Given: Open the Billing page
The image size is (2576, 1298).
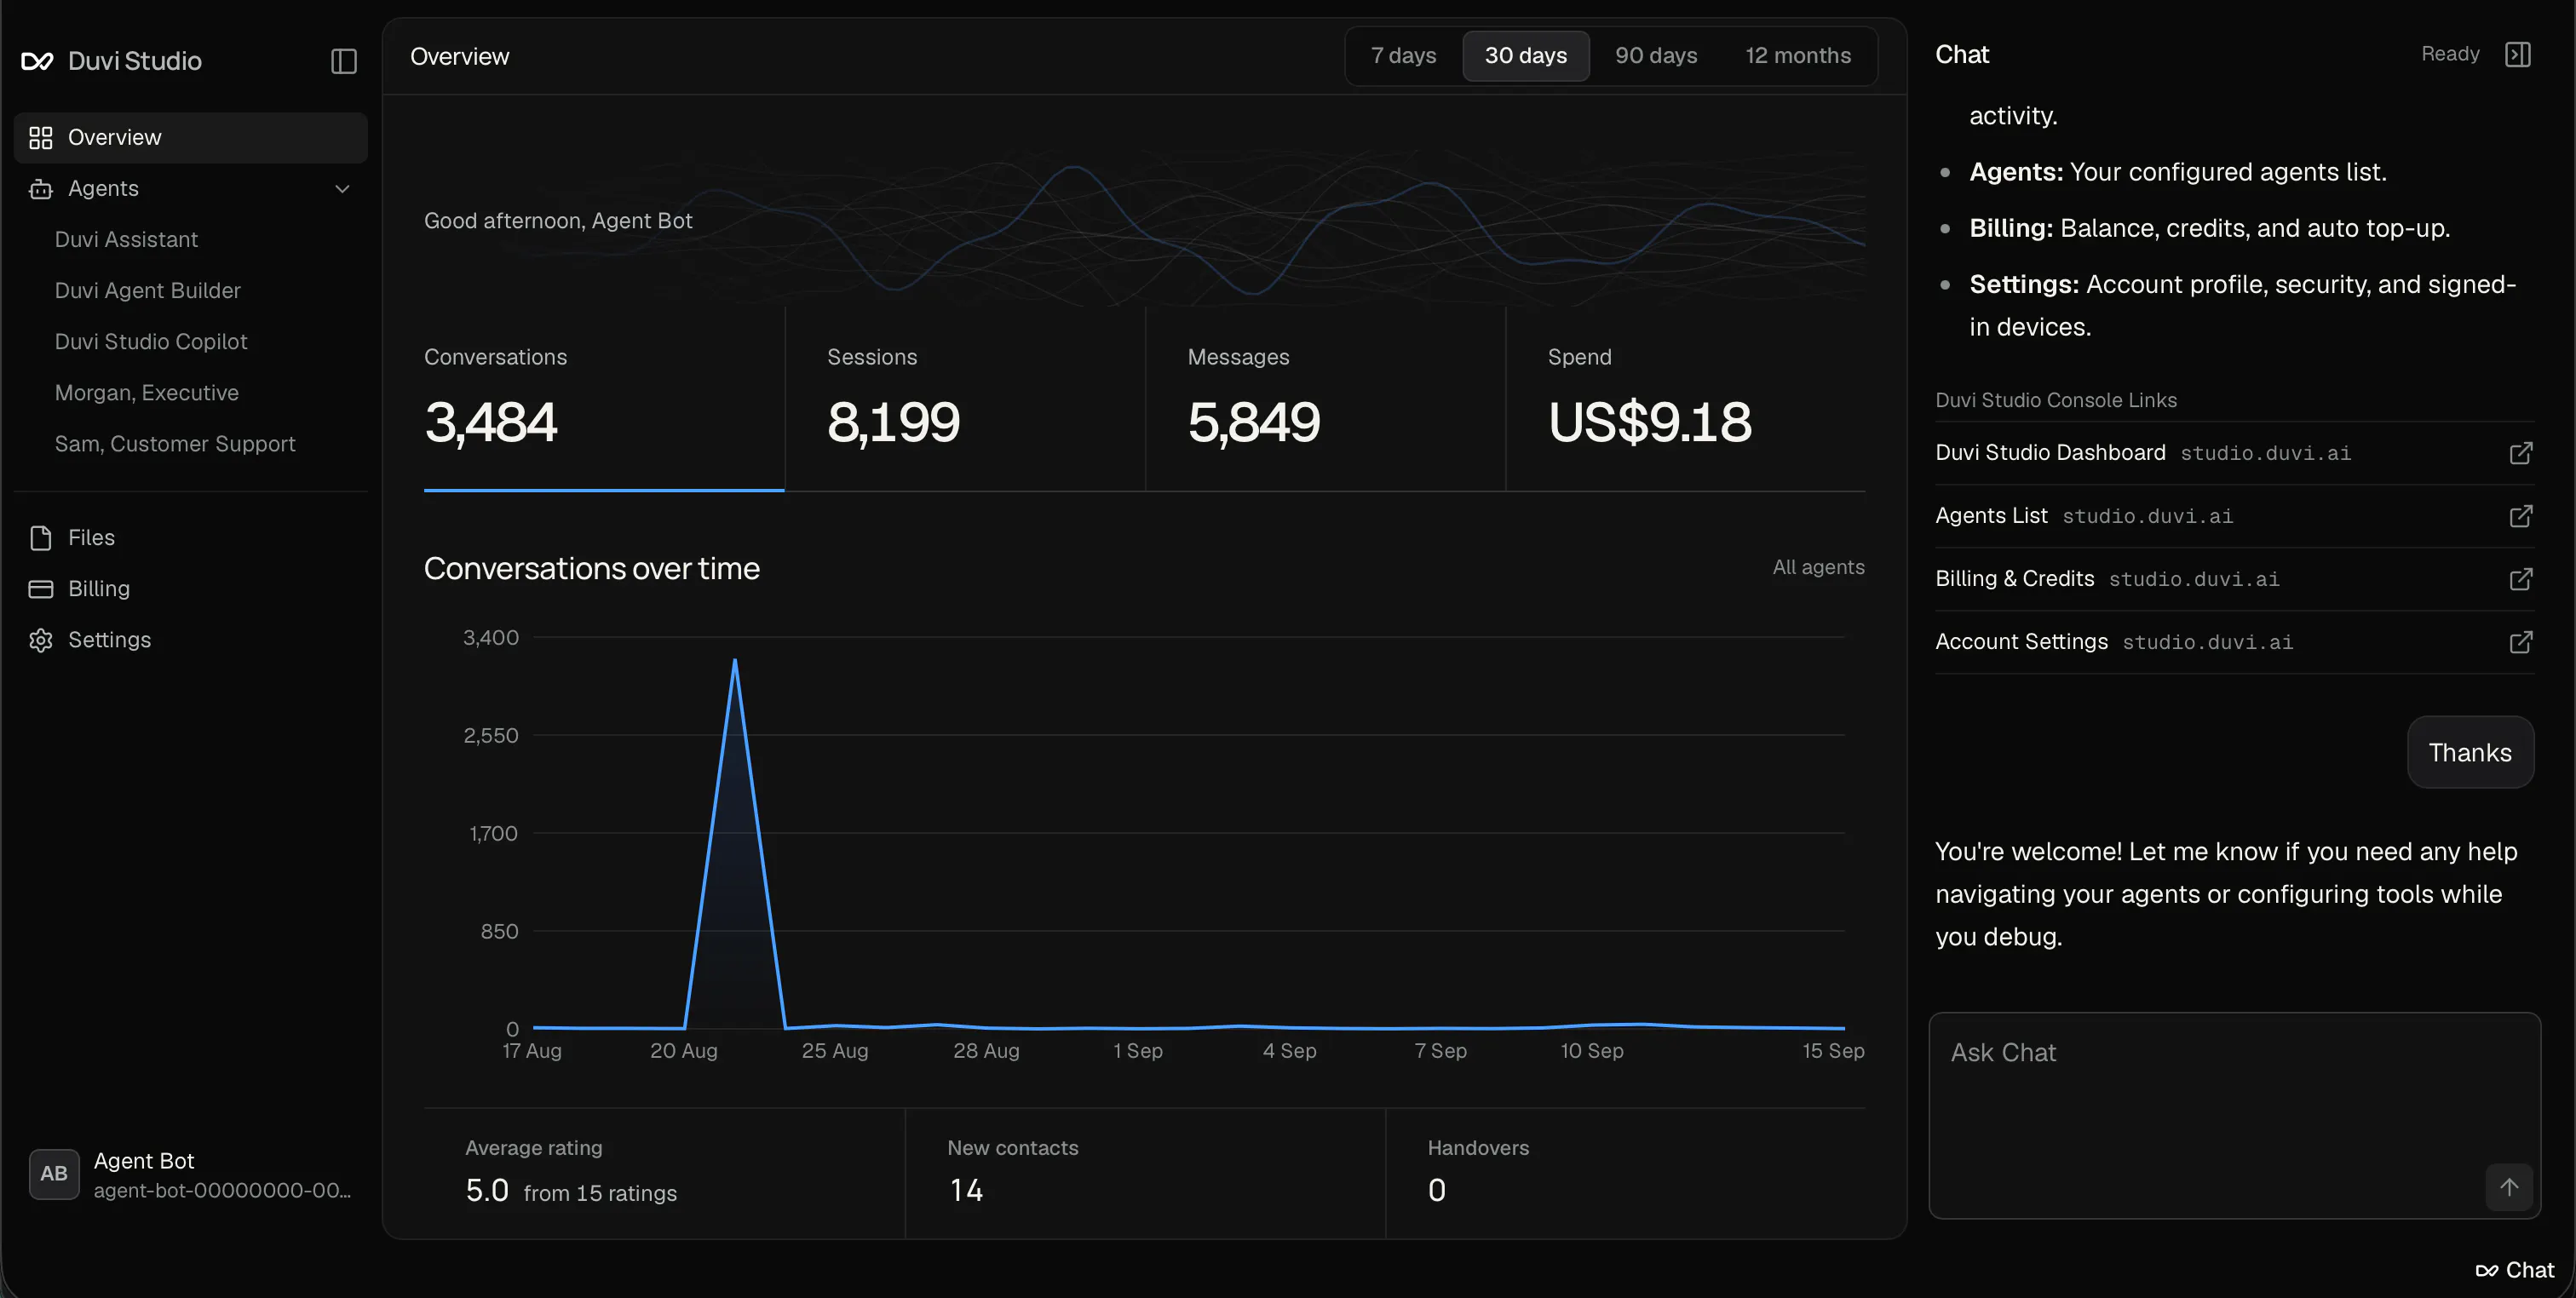Looking at the screenshot, I should [x=191, y=589].
